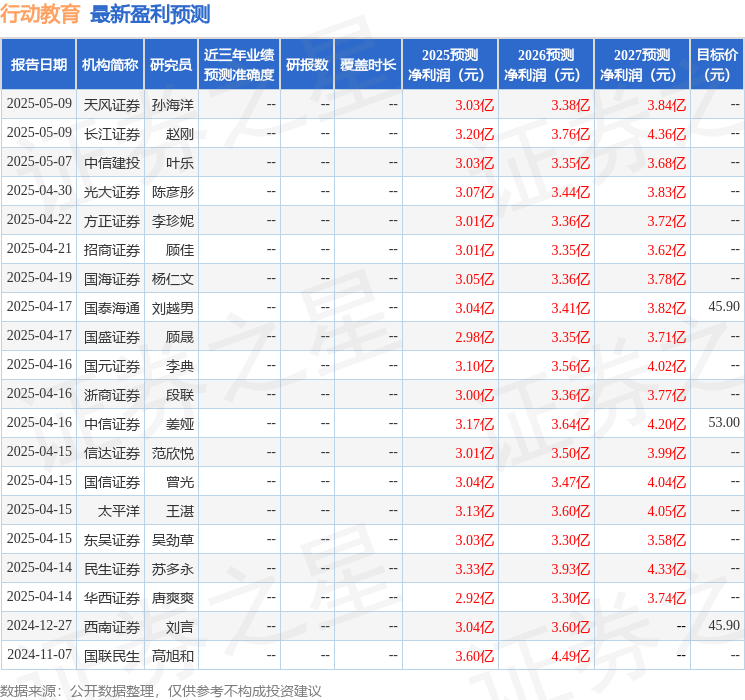Select 长江证券 2027 forecast 4.36亿

point(666,134)
